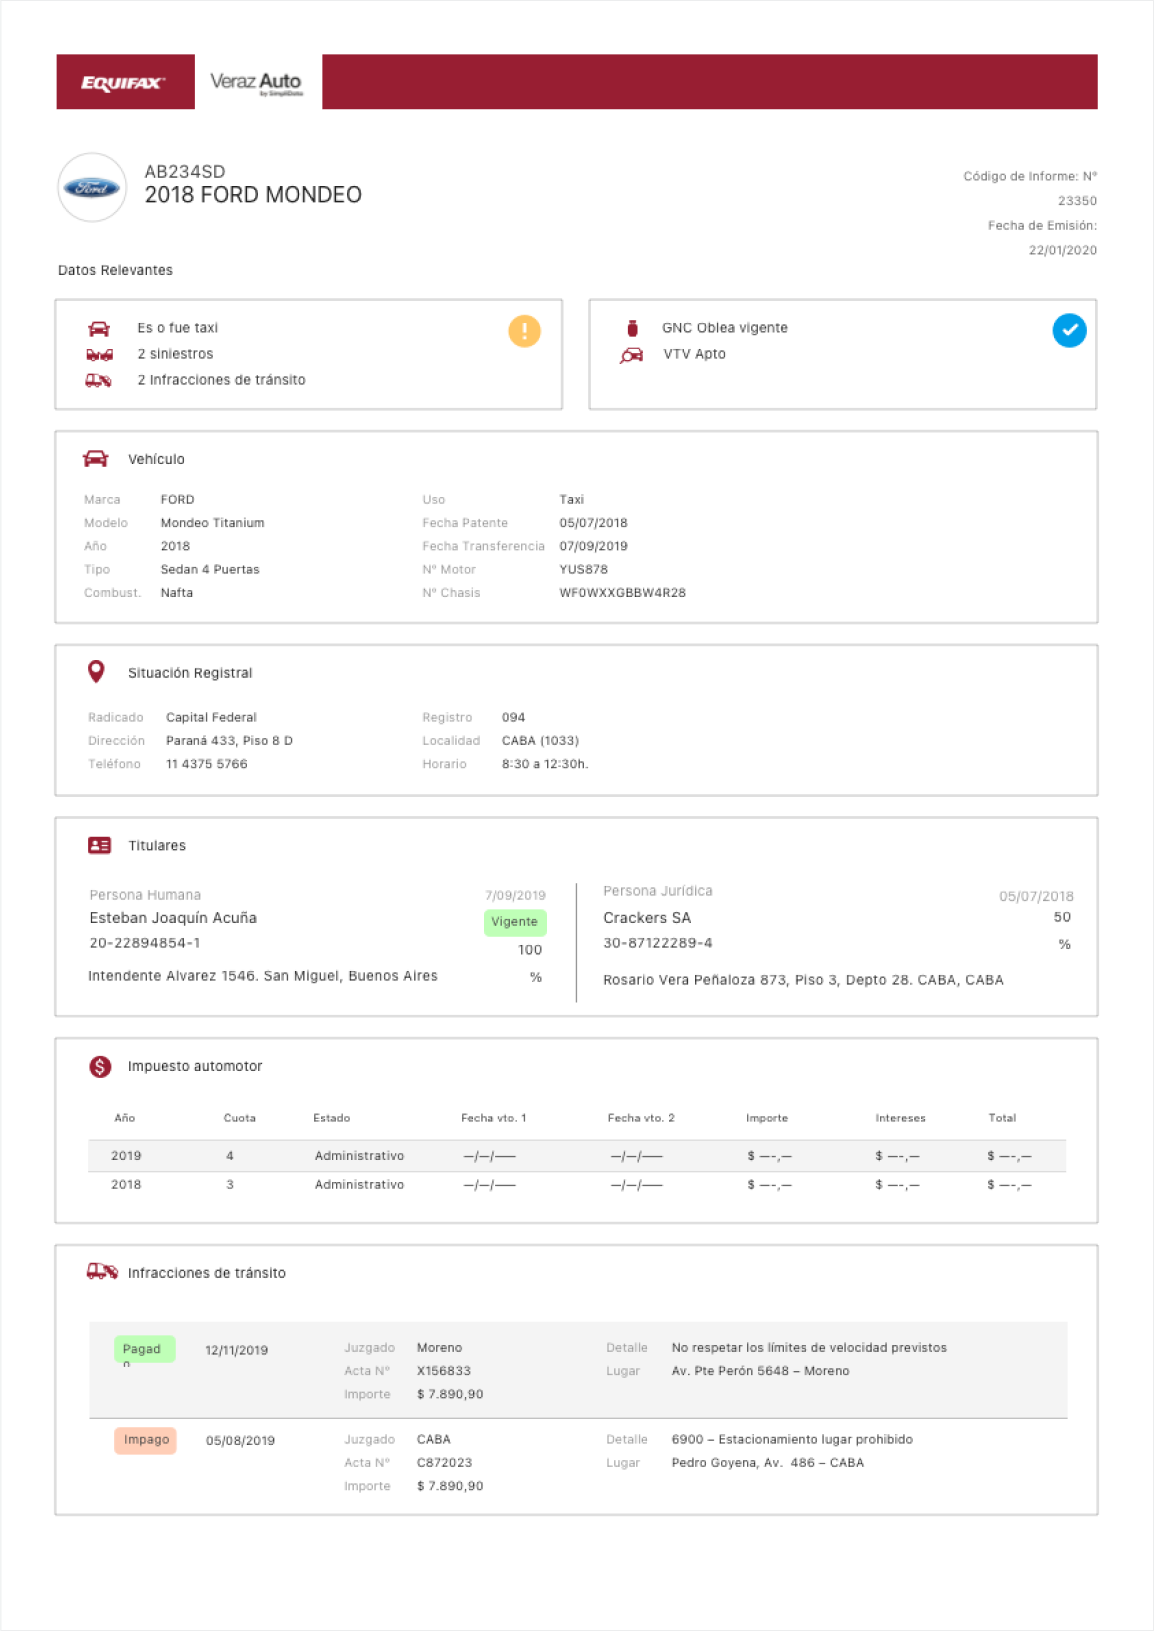
Task: Click the motor number 'YUS878'
Action: tap(583, 570)
